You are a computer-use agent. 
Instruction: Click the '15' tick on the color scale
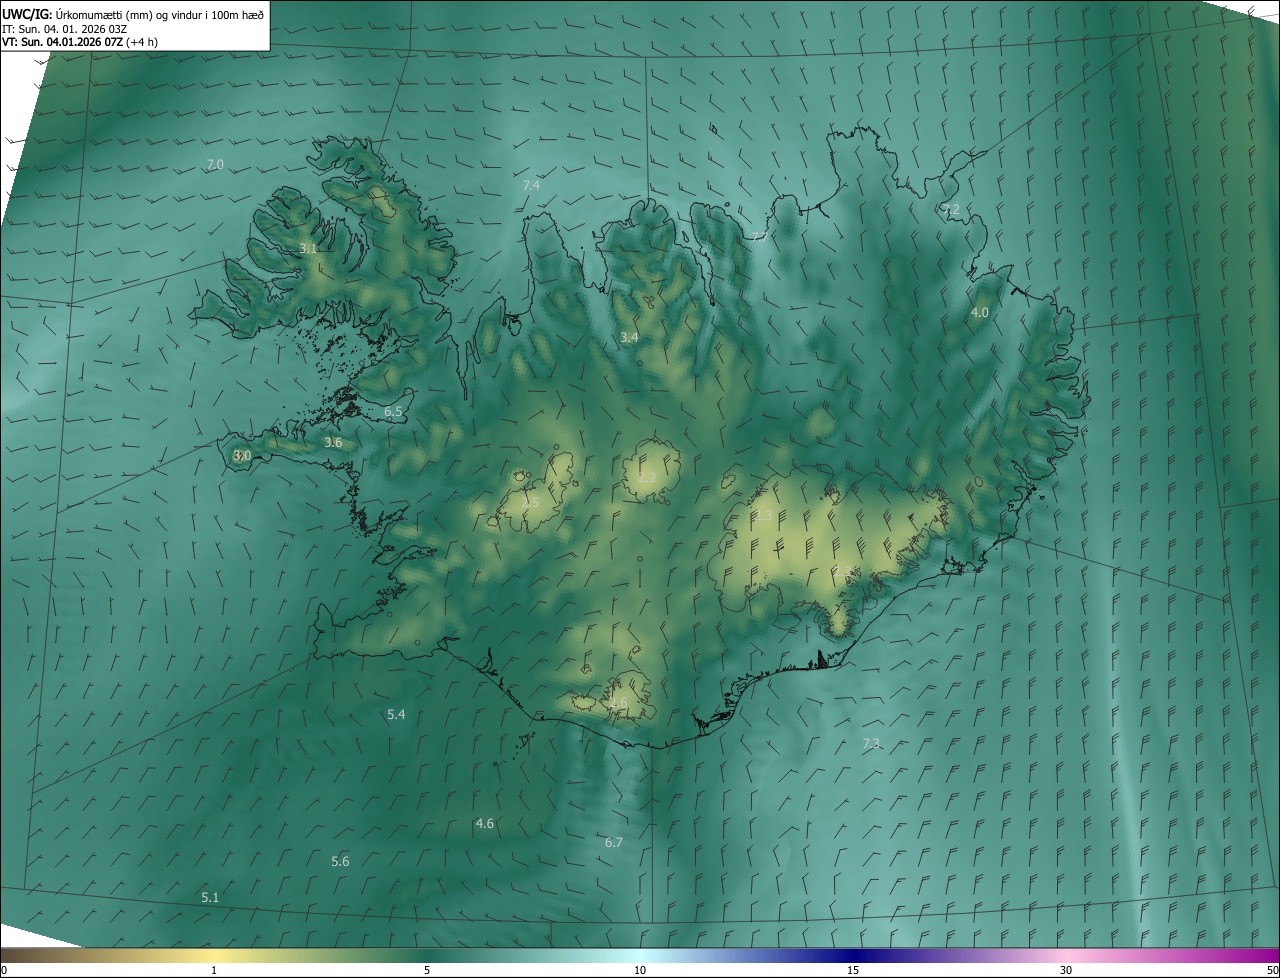coord(853,970)
